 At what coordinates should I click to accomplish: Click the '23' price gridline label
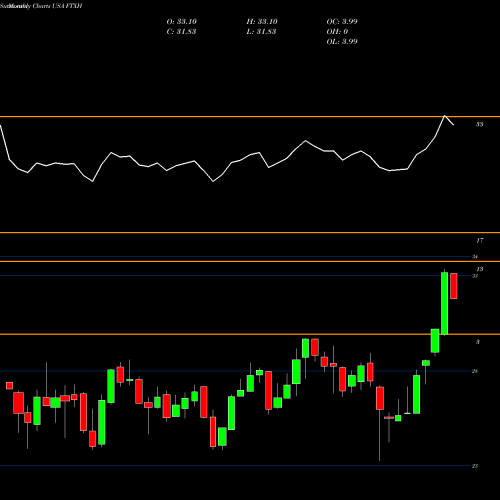pyautogui.click(x=475, y=466)
